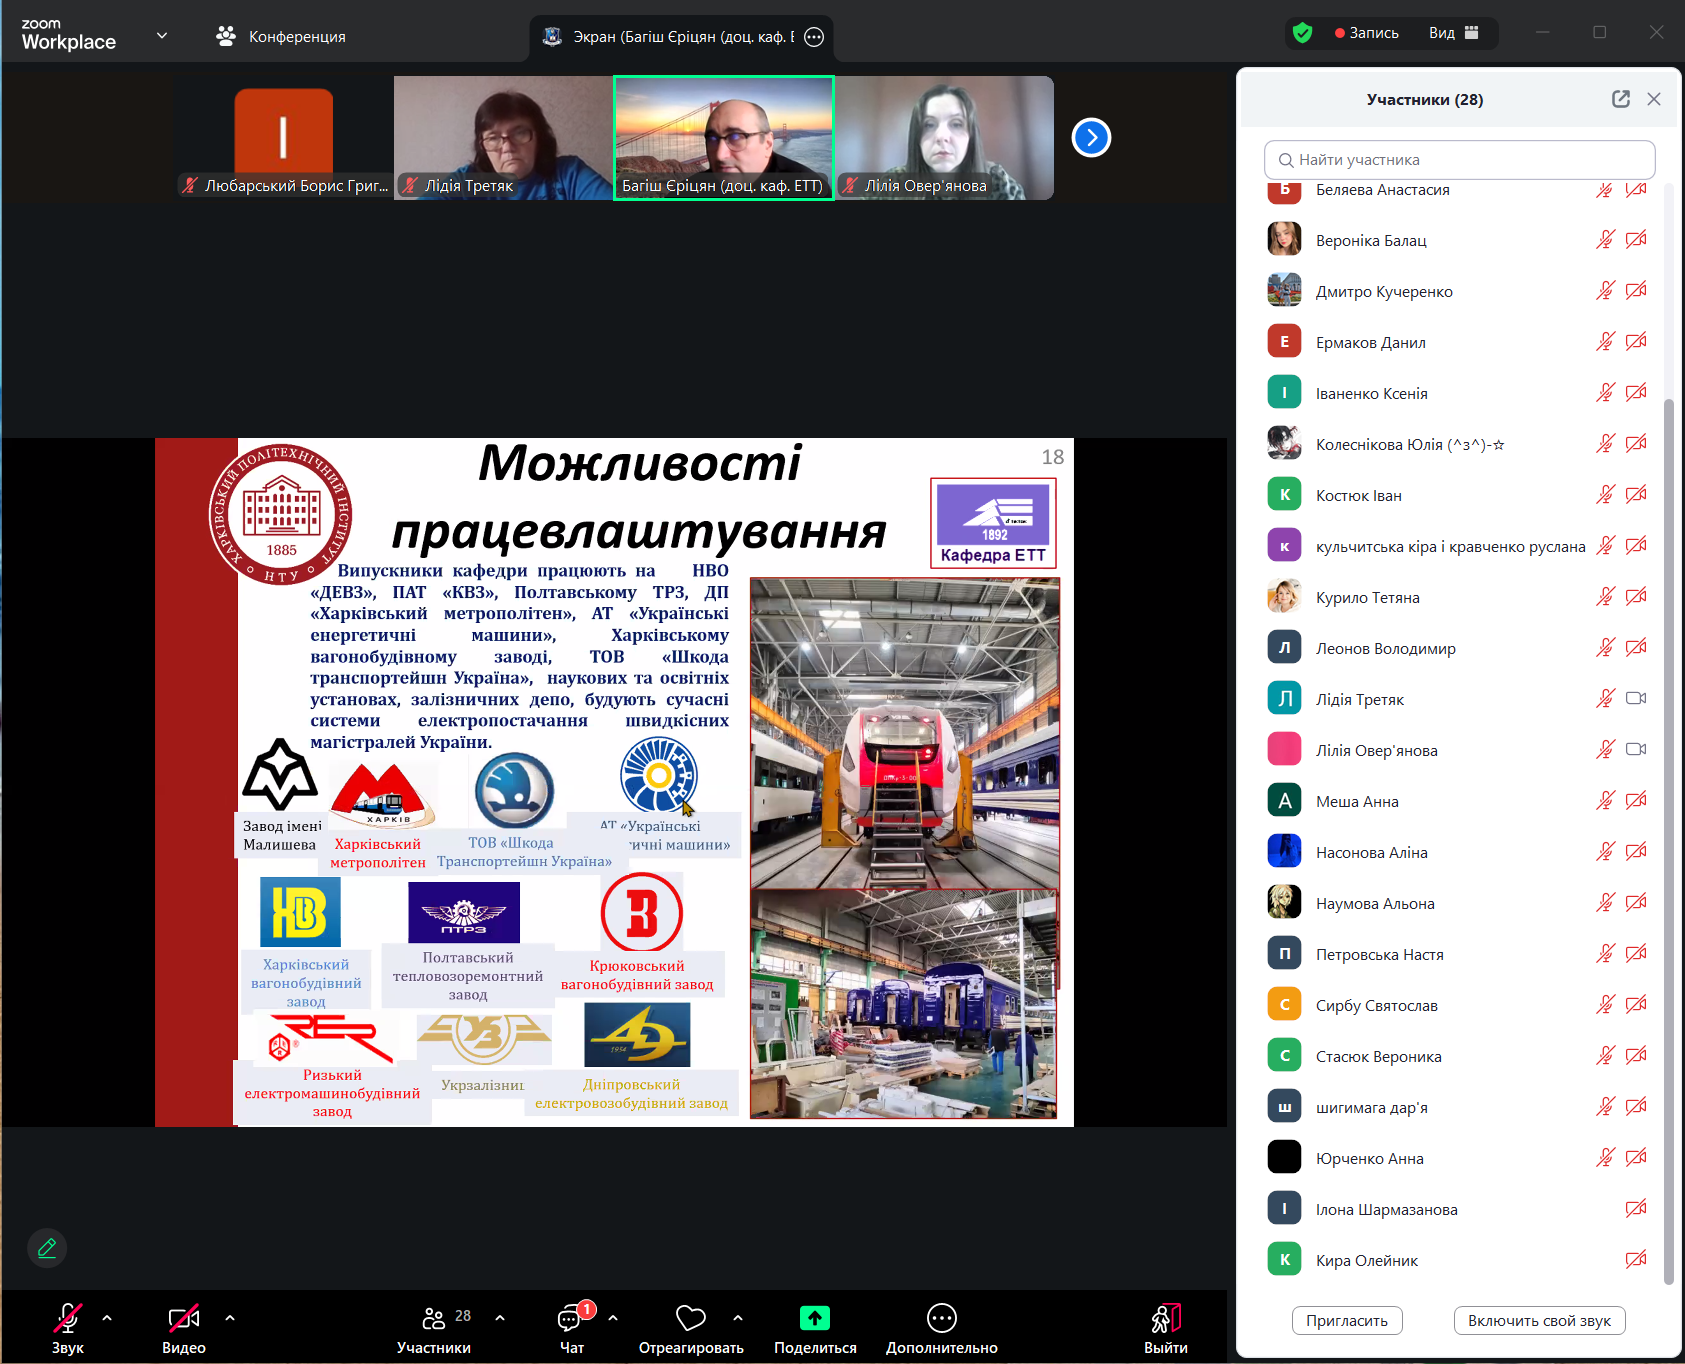Focus the Найти участника search field
The height and width of the screenshot is (1364, 1685).
coord(1460,160)
